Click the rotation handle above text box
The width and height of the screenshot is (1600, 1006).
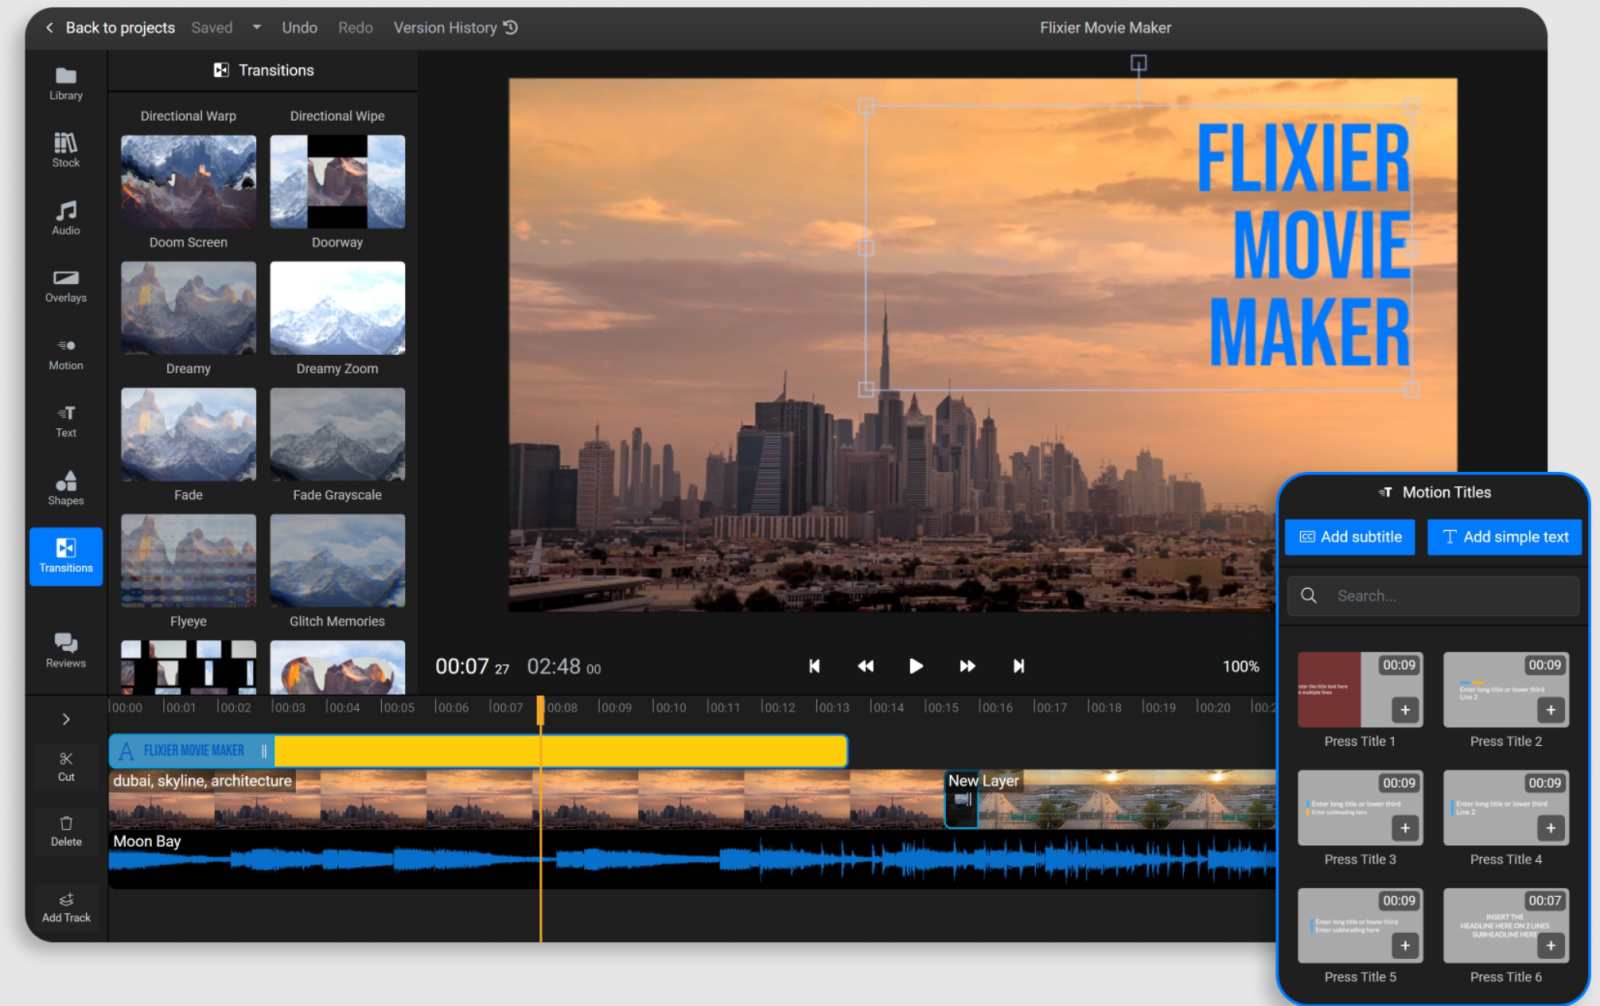point(1138,63)
